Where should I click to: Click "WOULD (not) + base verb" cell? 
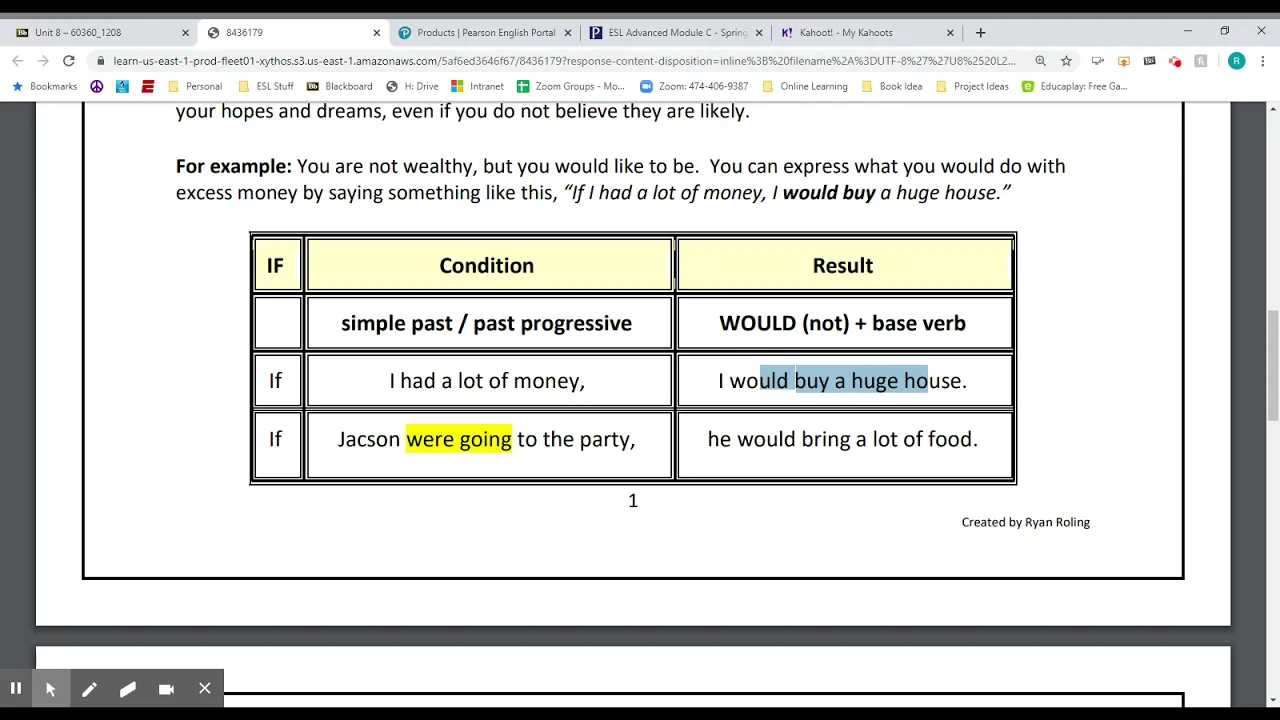pyautogui.click(x=845, y=323)
